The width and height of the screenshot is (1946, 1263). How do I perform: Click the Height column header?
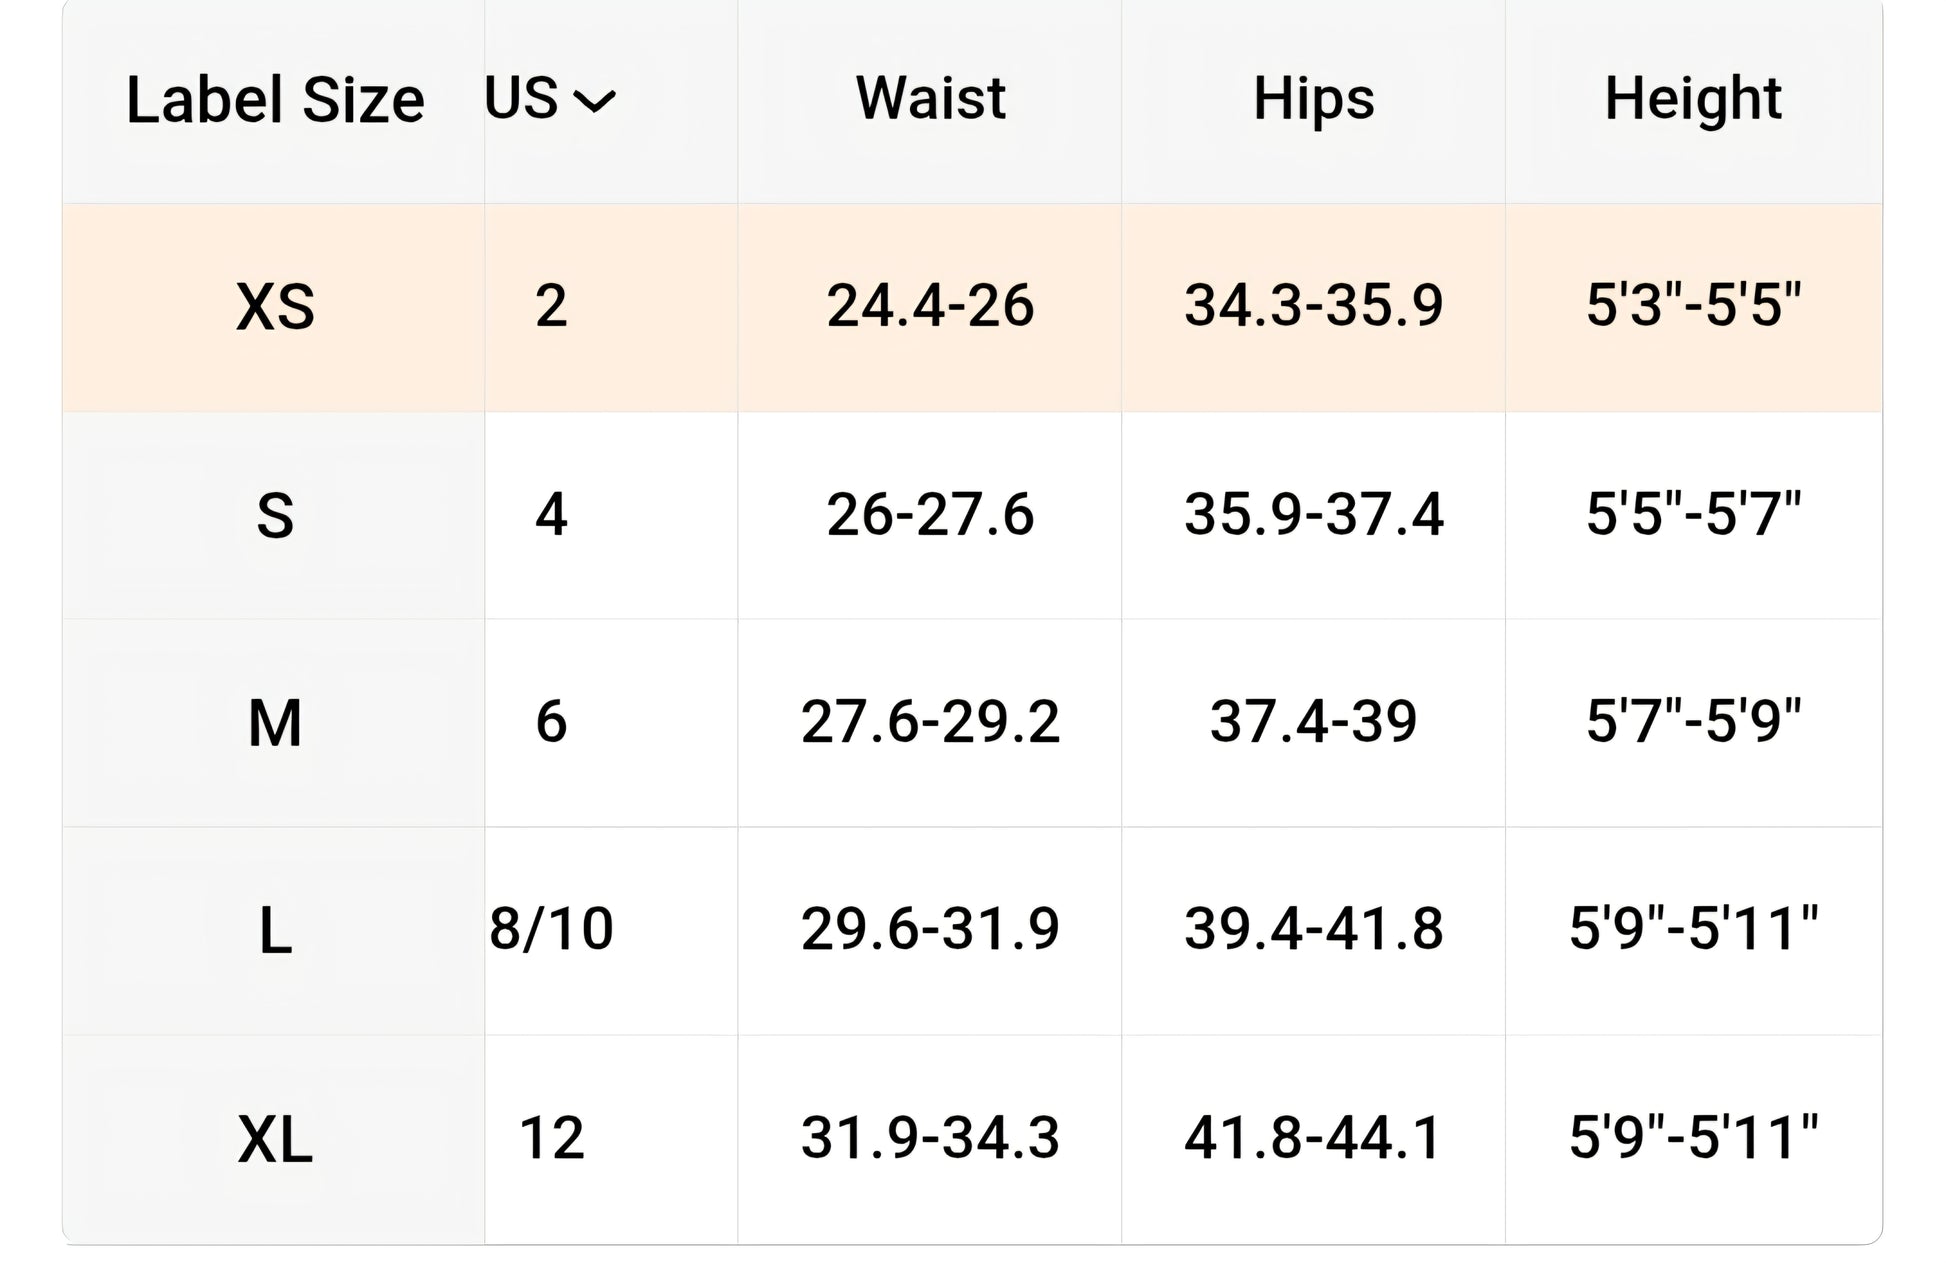[1693, 98]
